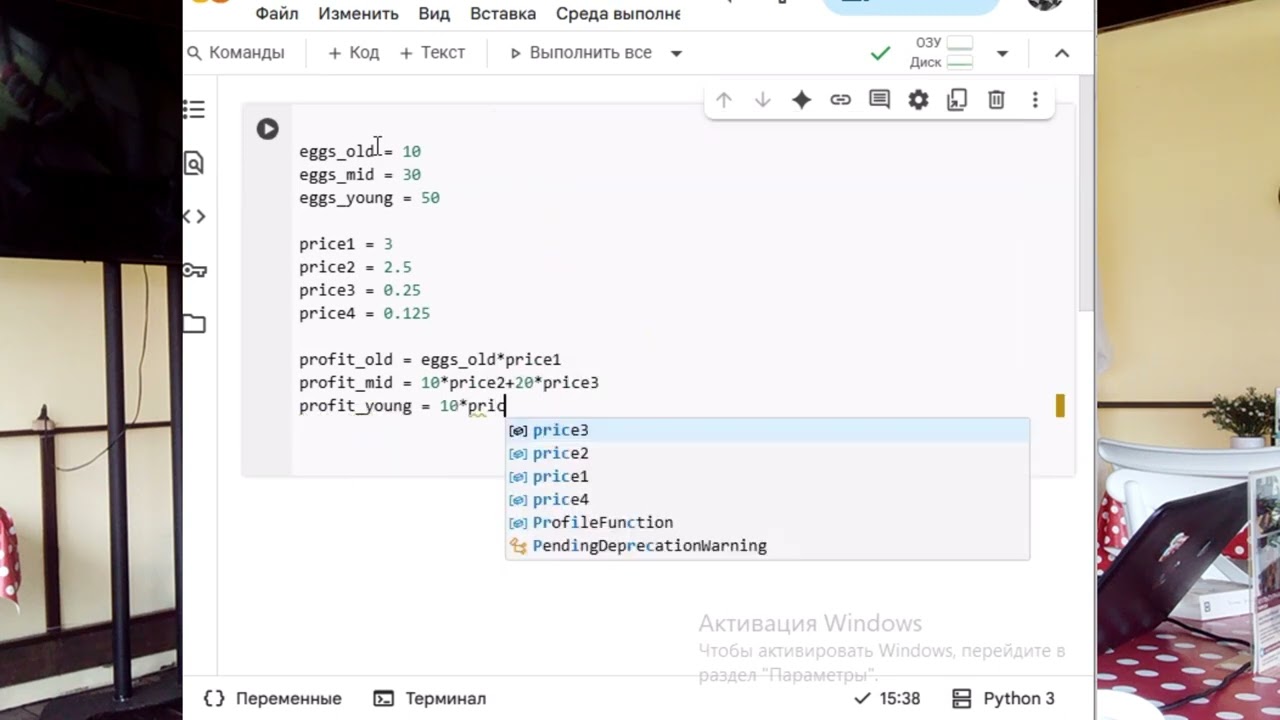Open the code snippets panel
The width and height of the screenshot is (1280, 720).
click(x=194, y=217)
